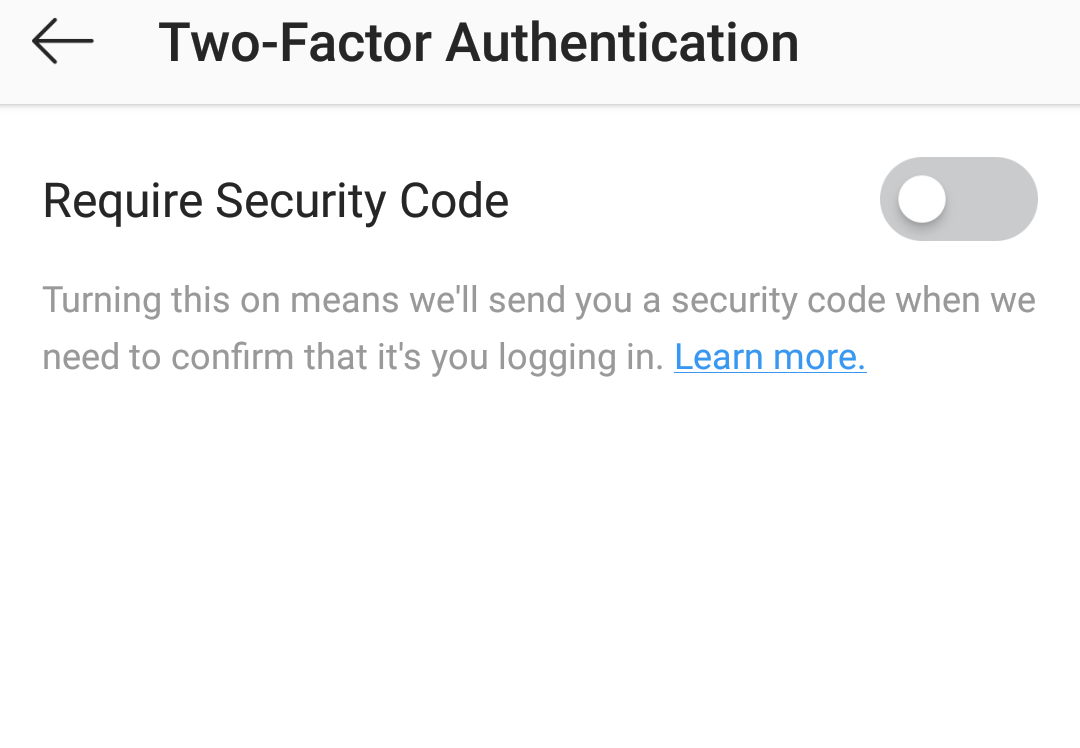Click the underlined Learn more text

[770, 357]
